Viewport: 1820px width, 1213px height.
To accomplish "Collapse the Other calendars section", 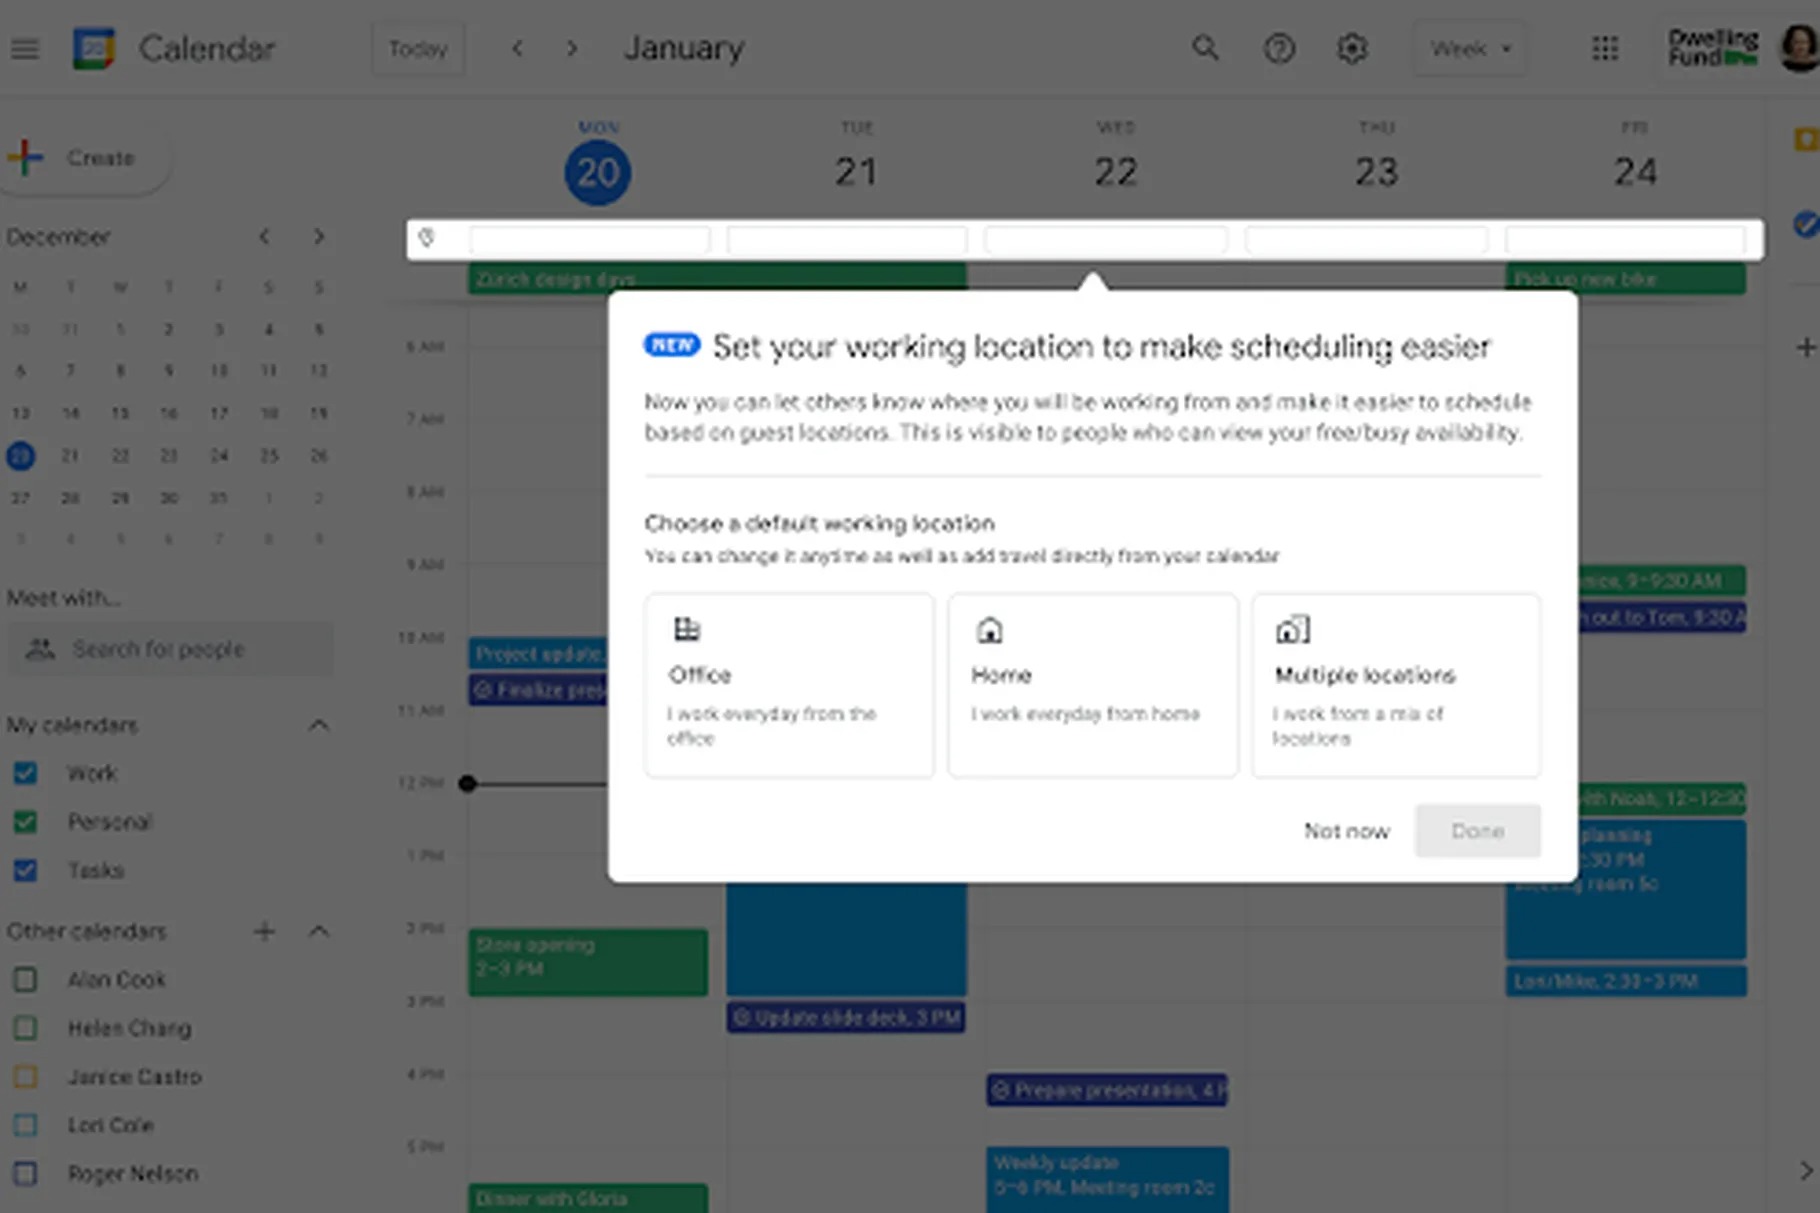I will 318,932.
